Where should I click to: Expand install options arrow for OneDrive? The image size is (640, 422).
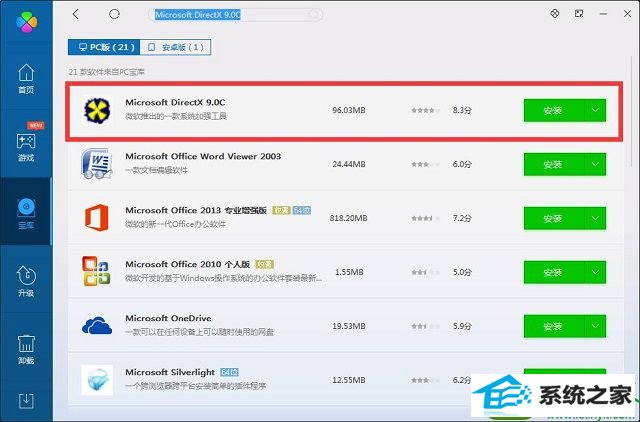(x=596, y=326)
